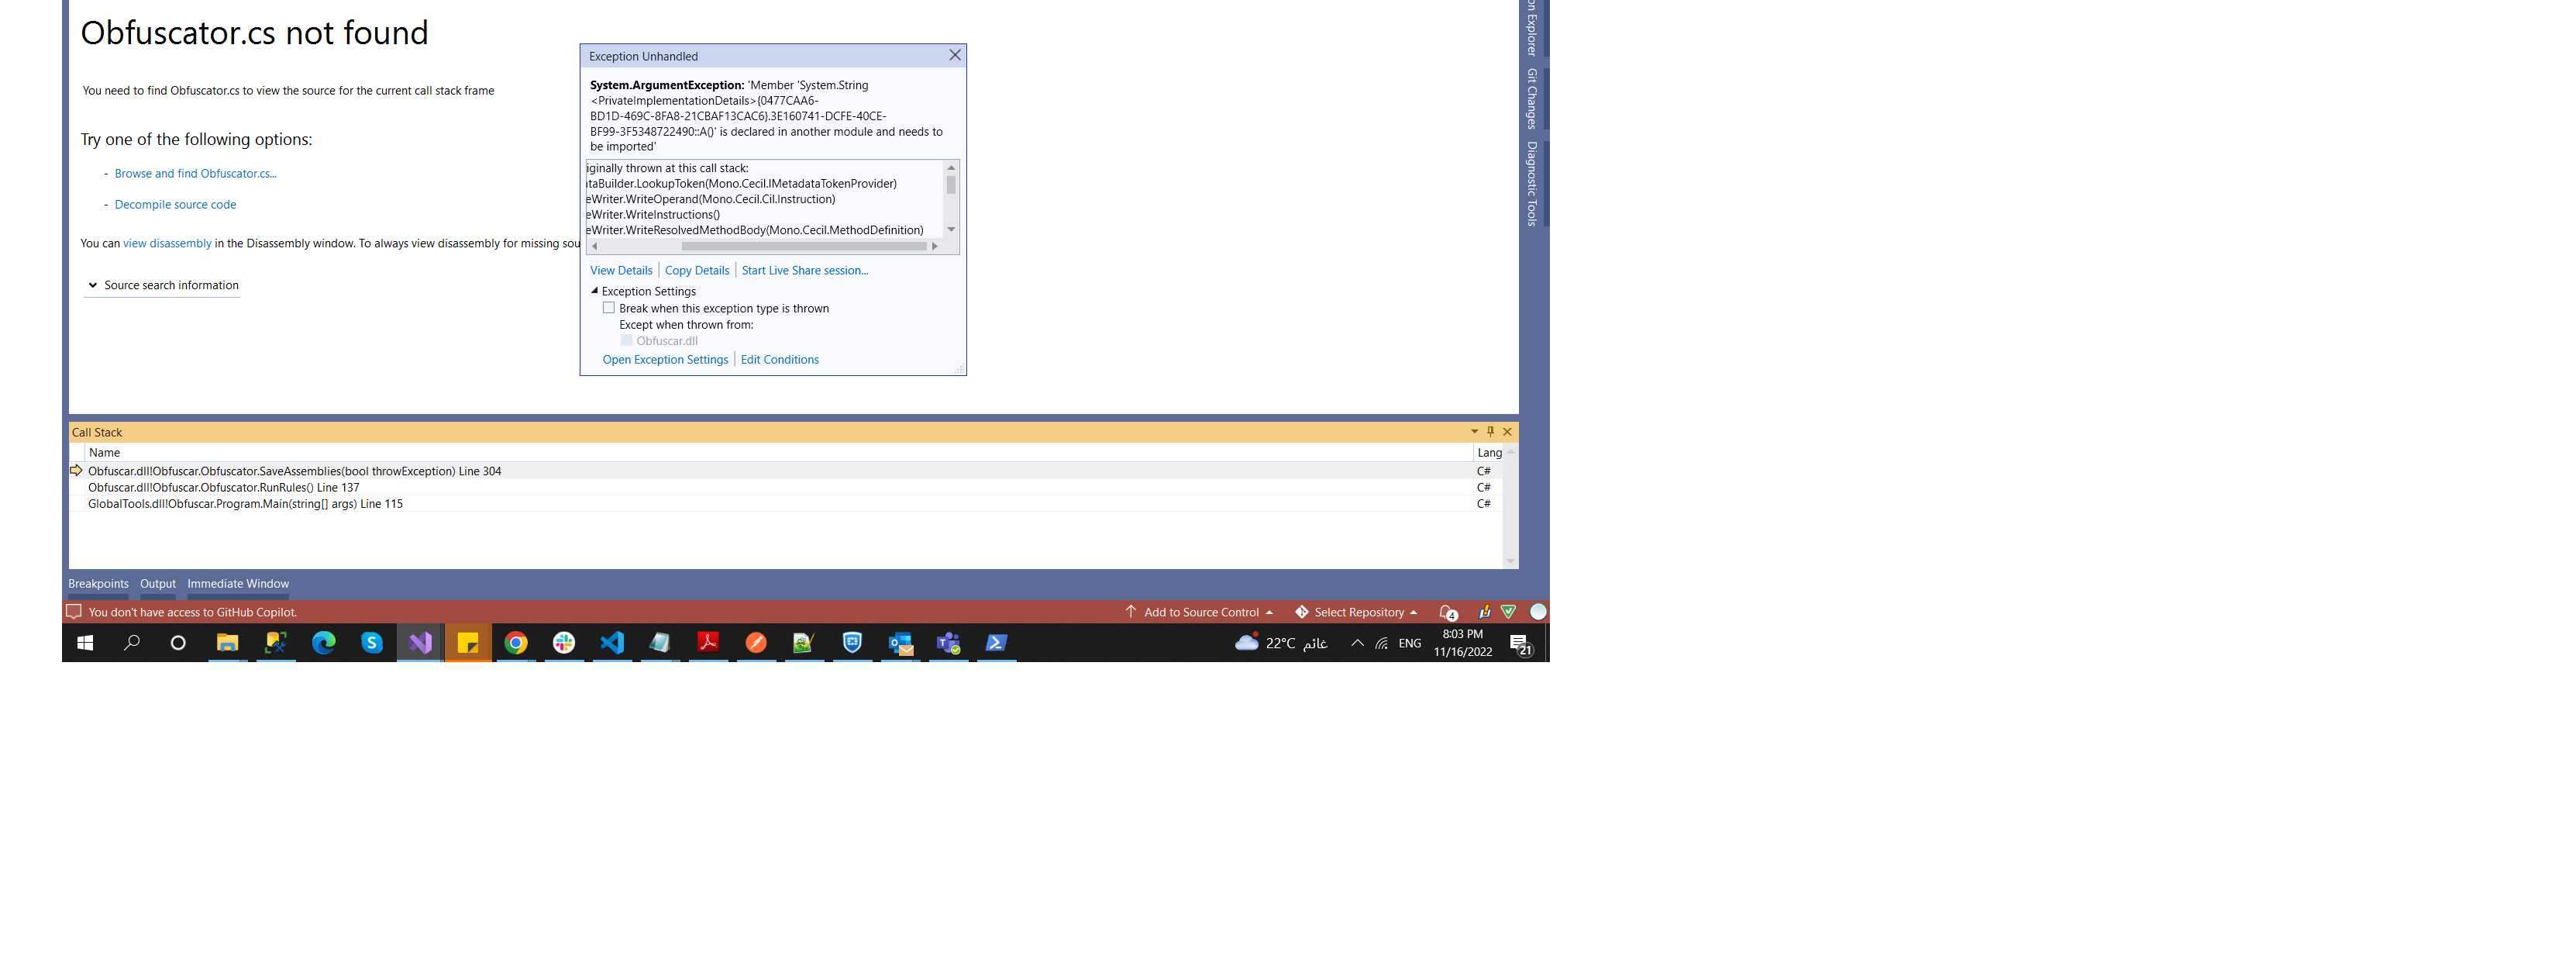Open Microsoft Teams taskbar icon

(x=948, y=643)
